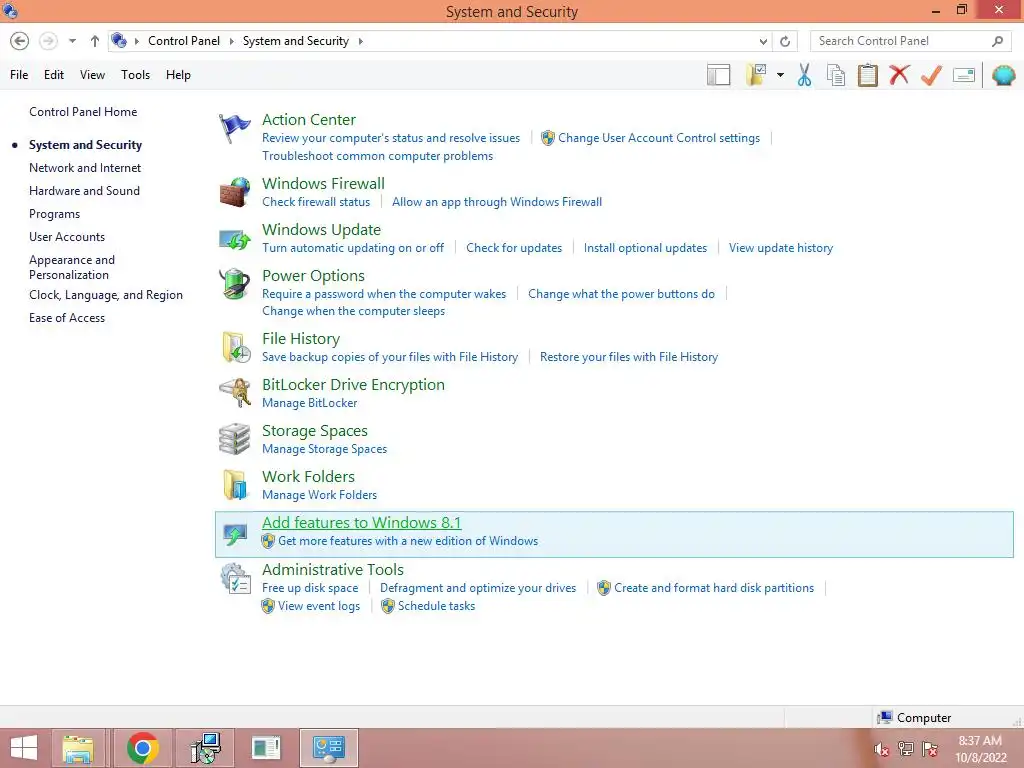Click the search magnifier icon
1024x768 pixels.
(x=997, y=41)
